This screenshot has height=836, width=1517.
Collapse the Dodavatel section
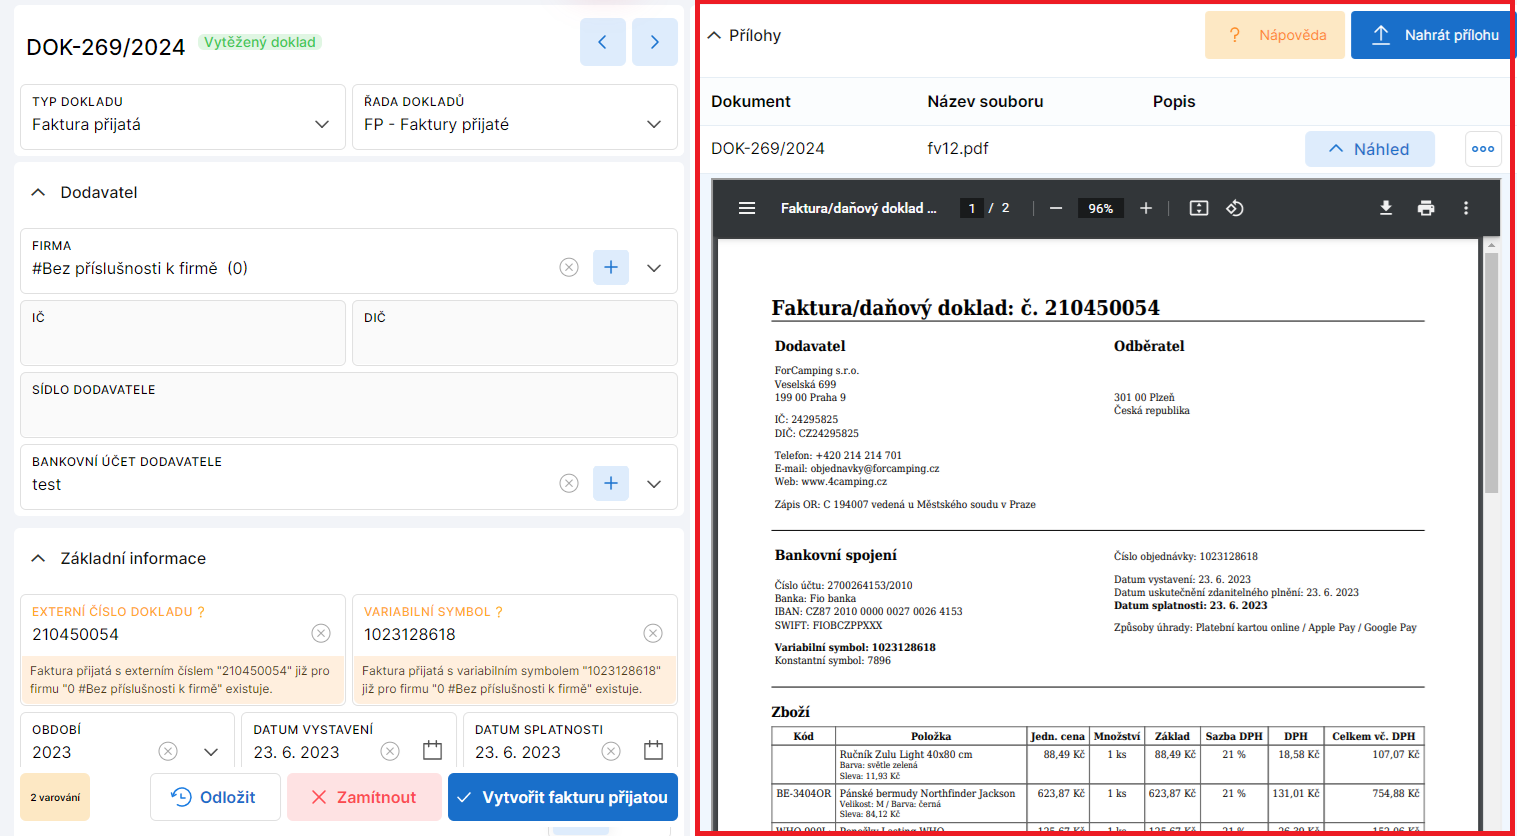(x=38, y=192)
